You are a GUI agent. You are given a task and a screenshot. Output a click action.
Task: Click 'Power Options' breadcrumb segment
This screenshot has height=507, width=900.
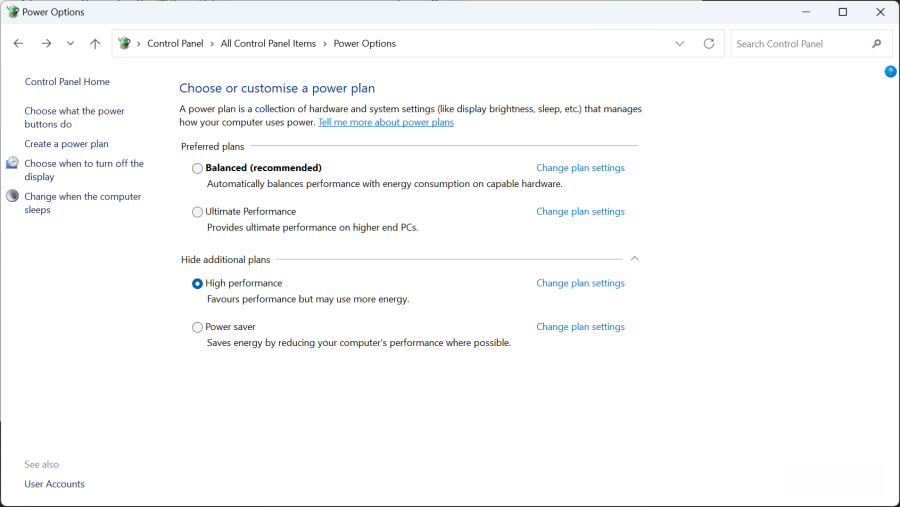[364, 44]
